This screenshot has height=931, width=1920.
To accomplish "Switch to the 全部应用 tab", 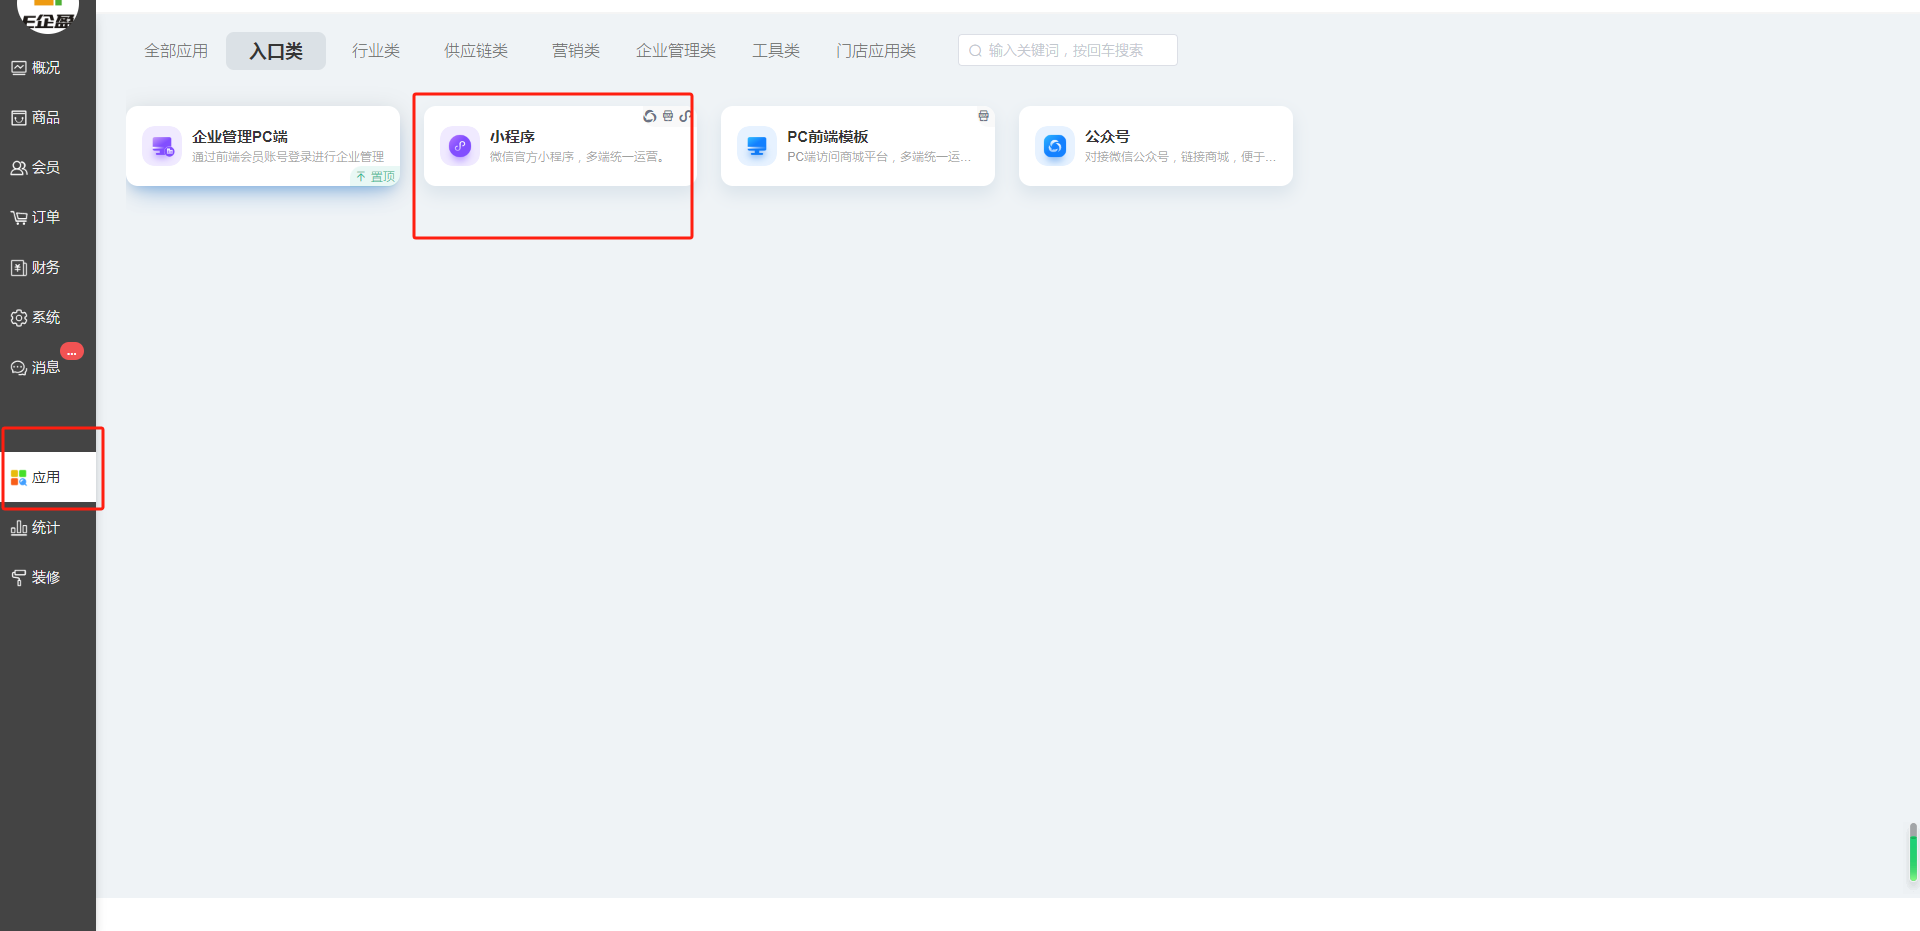I will [176, 51].
